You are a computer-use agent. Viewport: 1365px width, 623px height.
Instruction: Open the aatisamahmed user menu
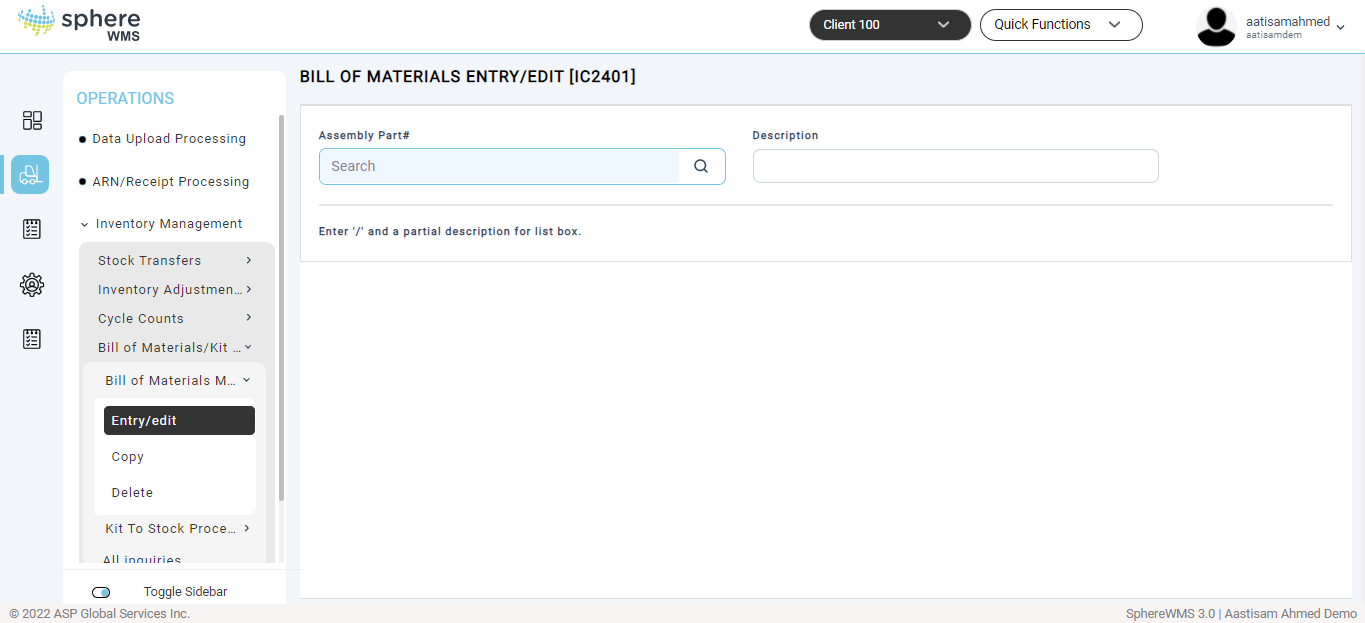pyautogui.click(x=1295, y=27)
